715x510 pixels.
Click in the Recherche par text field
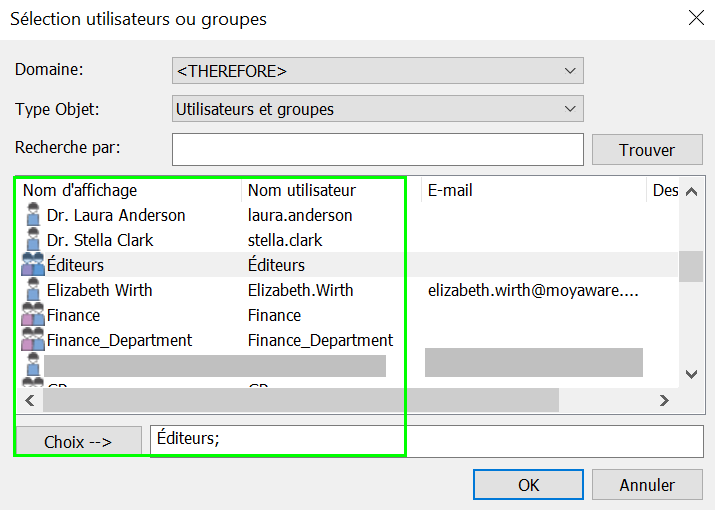click(x=377, y=149)
